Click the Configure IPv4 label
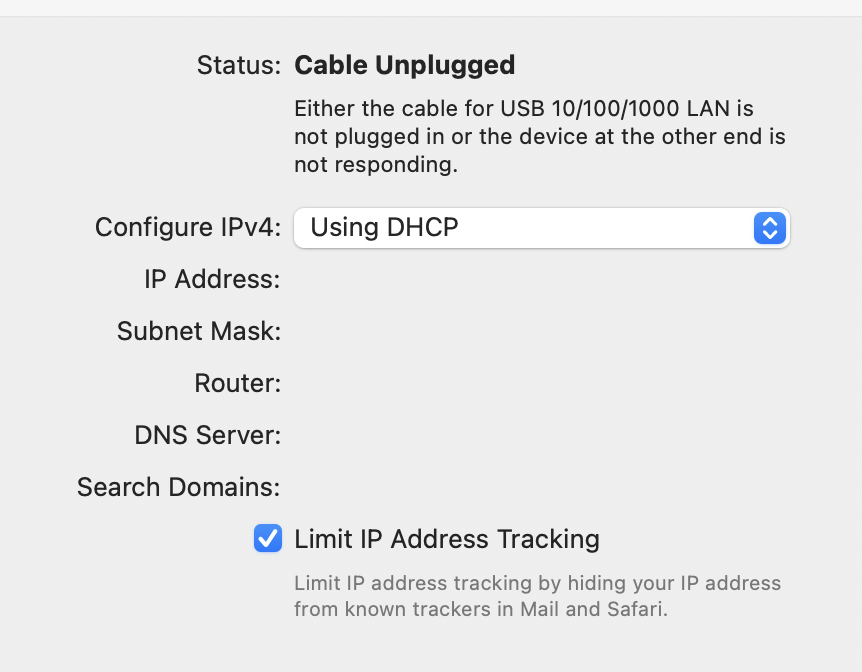This screenshot has height=672, width=862. click(x=188, y=228)
